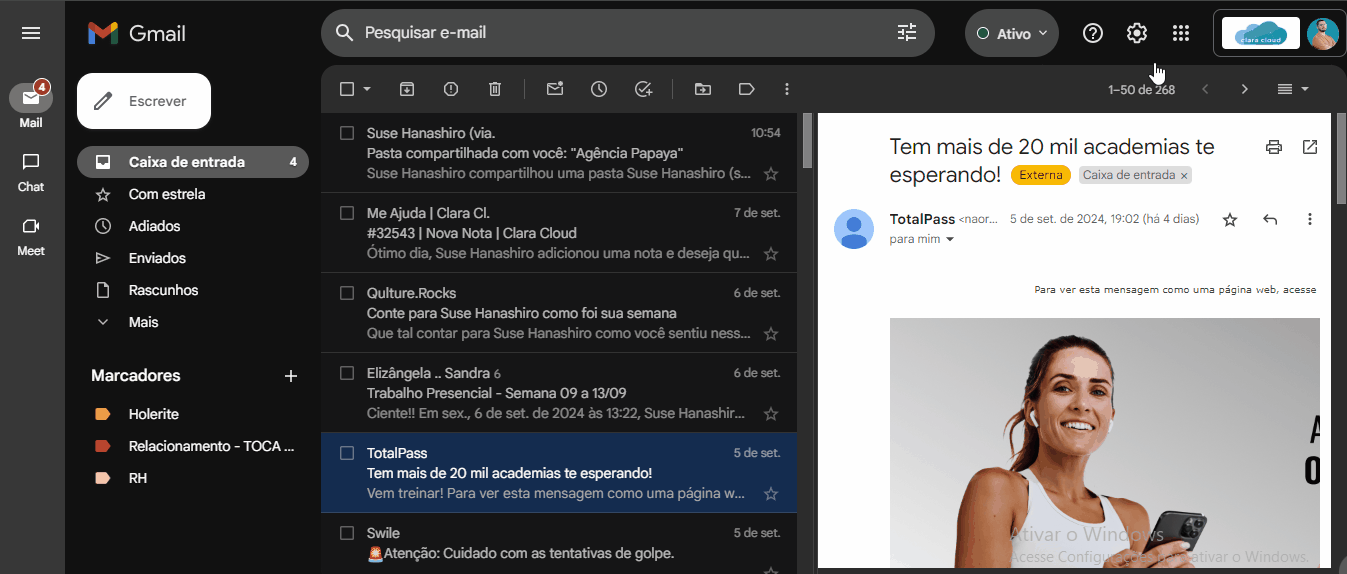Star the Elizângela Sandra email

[771, 414]
